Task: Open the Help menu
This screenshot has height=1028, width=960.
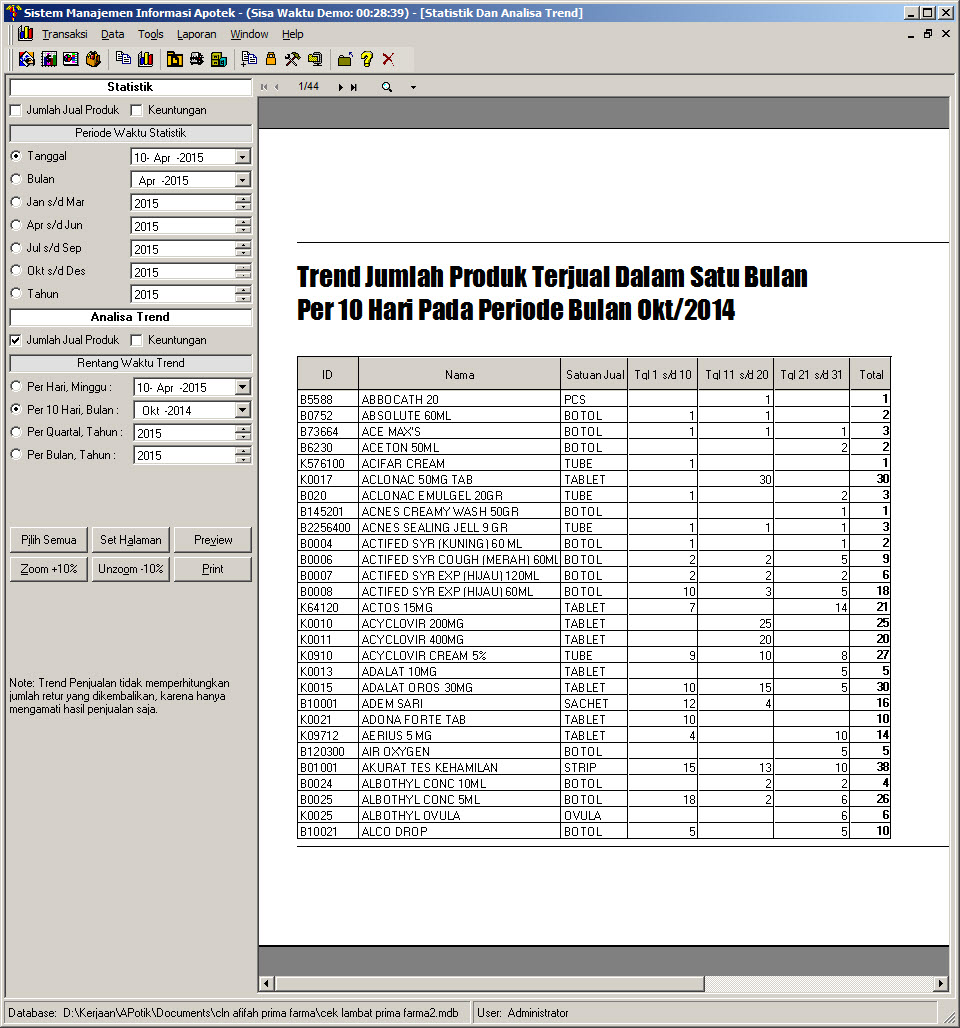Action: 292,34
